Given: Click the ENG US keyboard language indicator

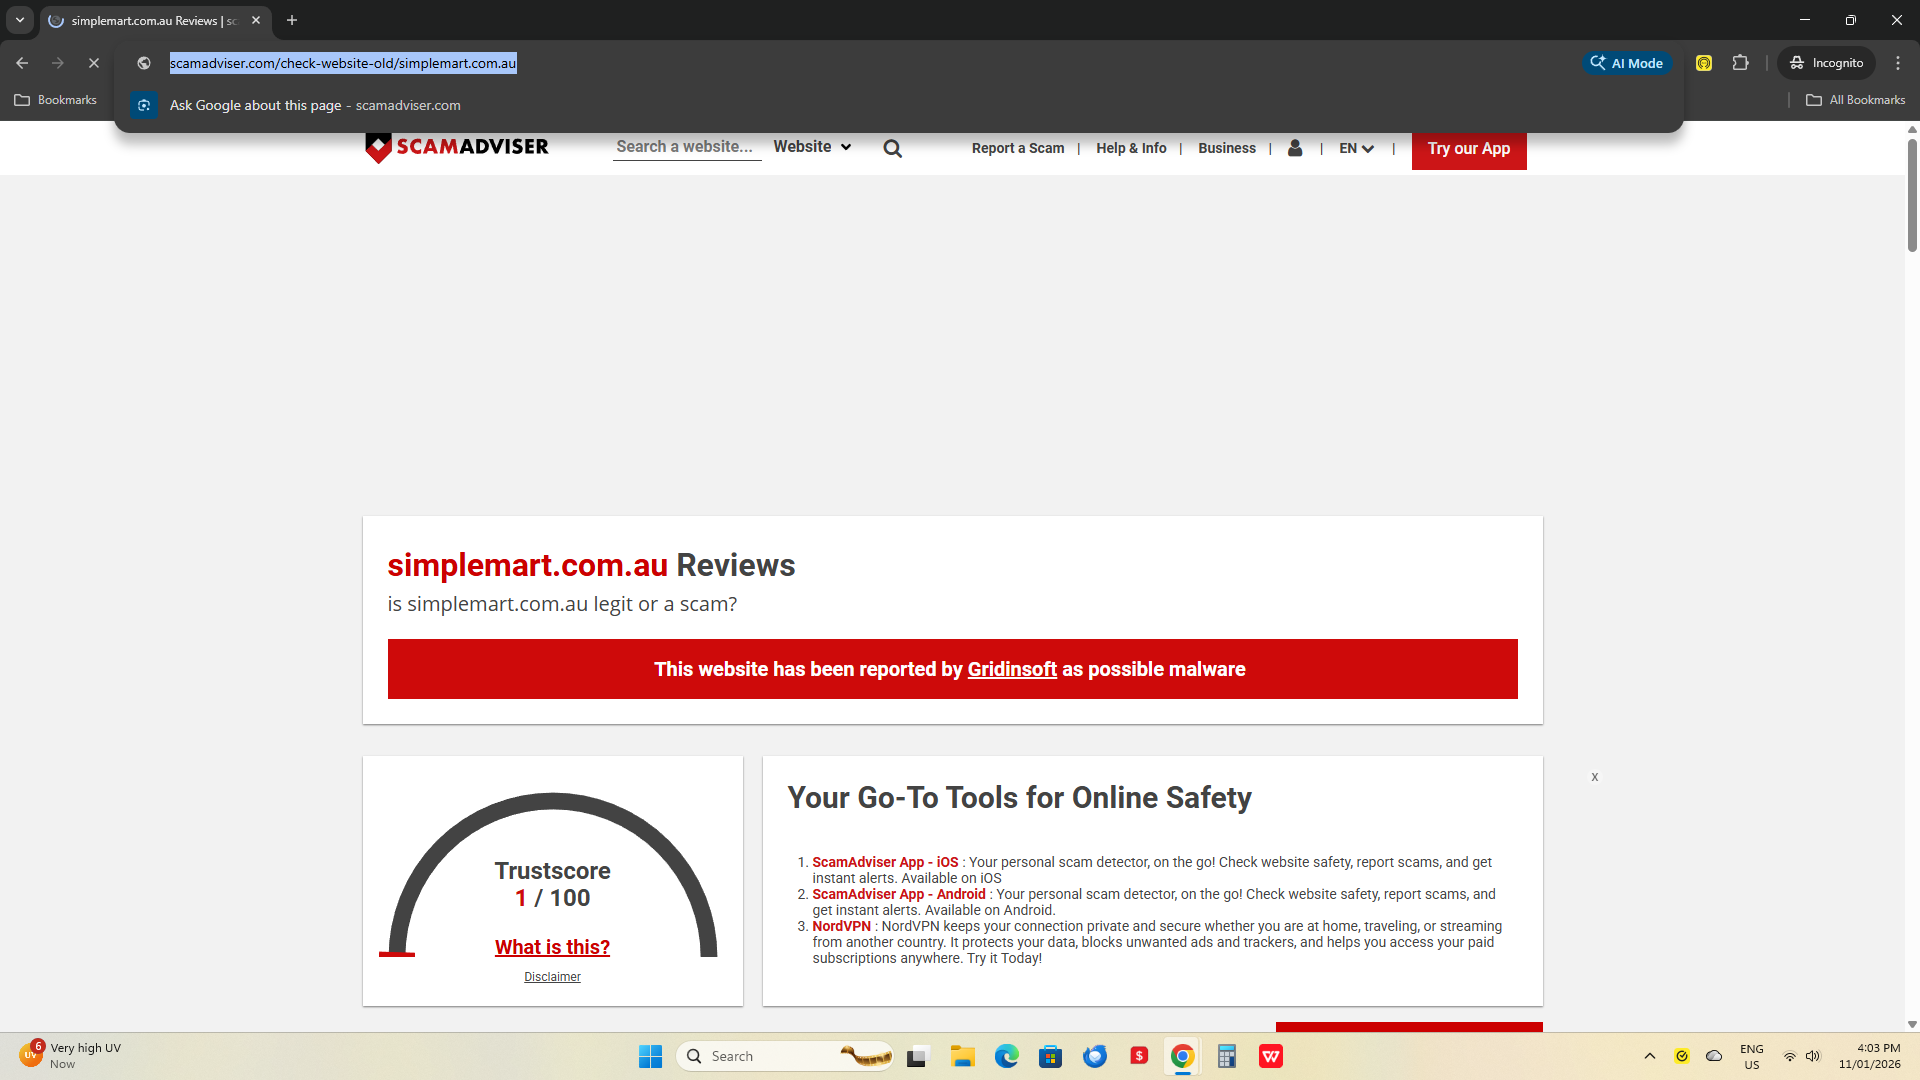Looking at the screenshot, I should click(x=1752, y=1056).
